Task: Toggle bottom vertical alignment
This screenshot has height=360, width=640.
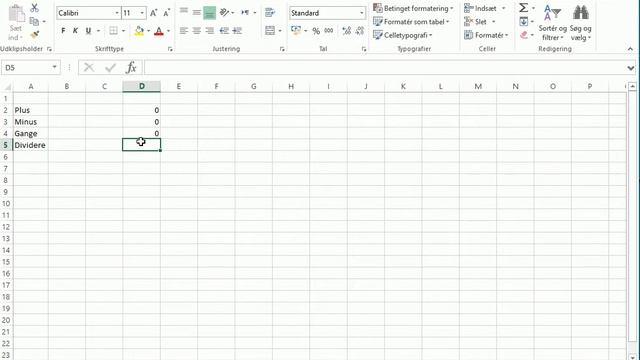Action: [x=209, y=13]
